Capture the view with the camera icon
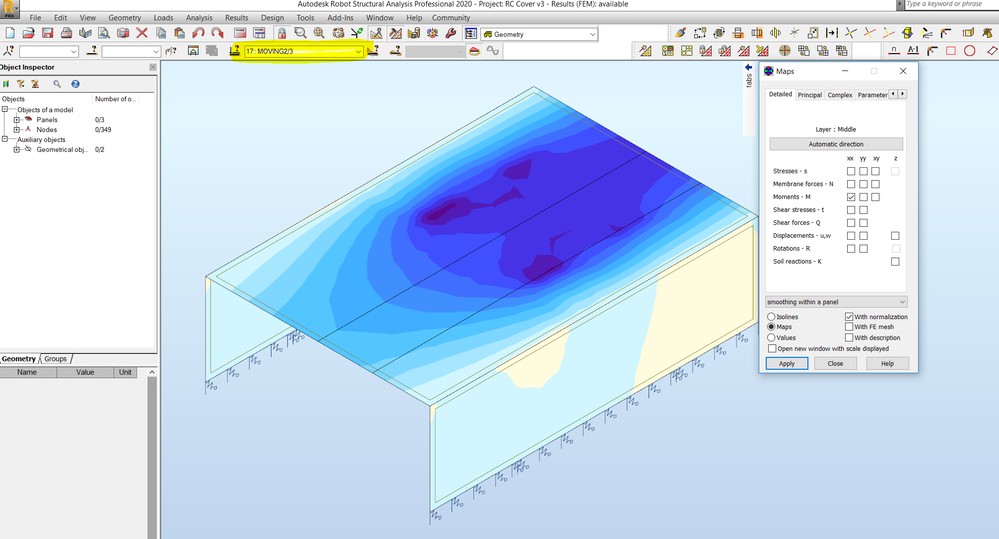 (x=123, y=33)
